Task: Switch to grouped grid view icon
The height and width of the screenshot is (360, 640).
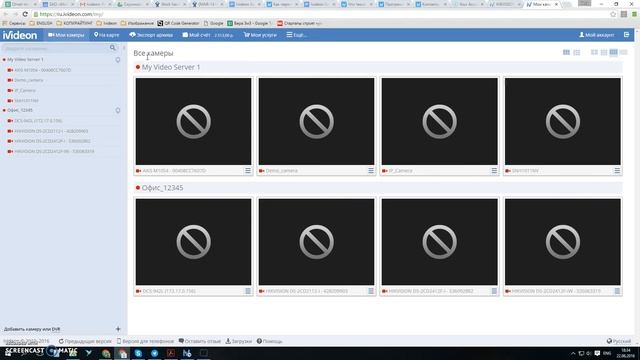Action: [x=566, y=52]
